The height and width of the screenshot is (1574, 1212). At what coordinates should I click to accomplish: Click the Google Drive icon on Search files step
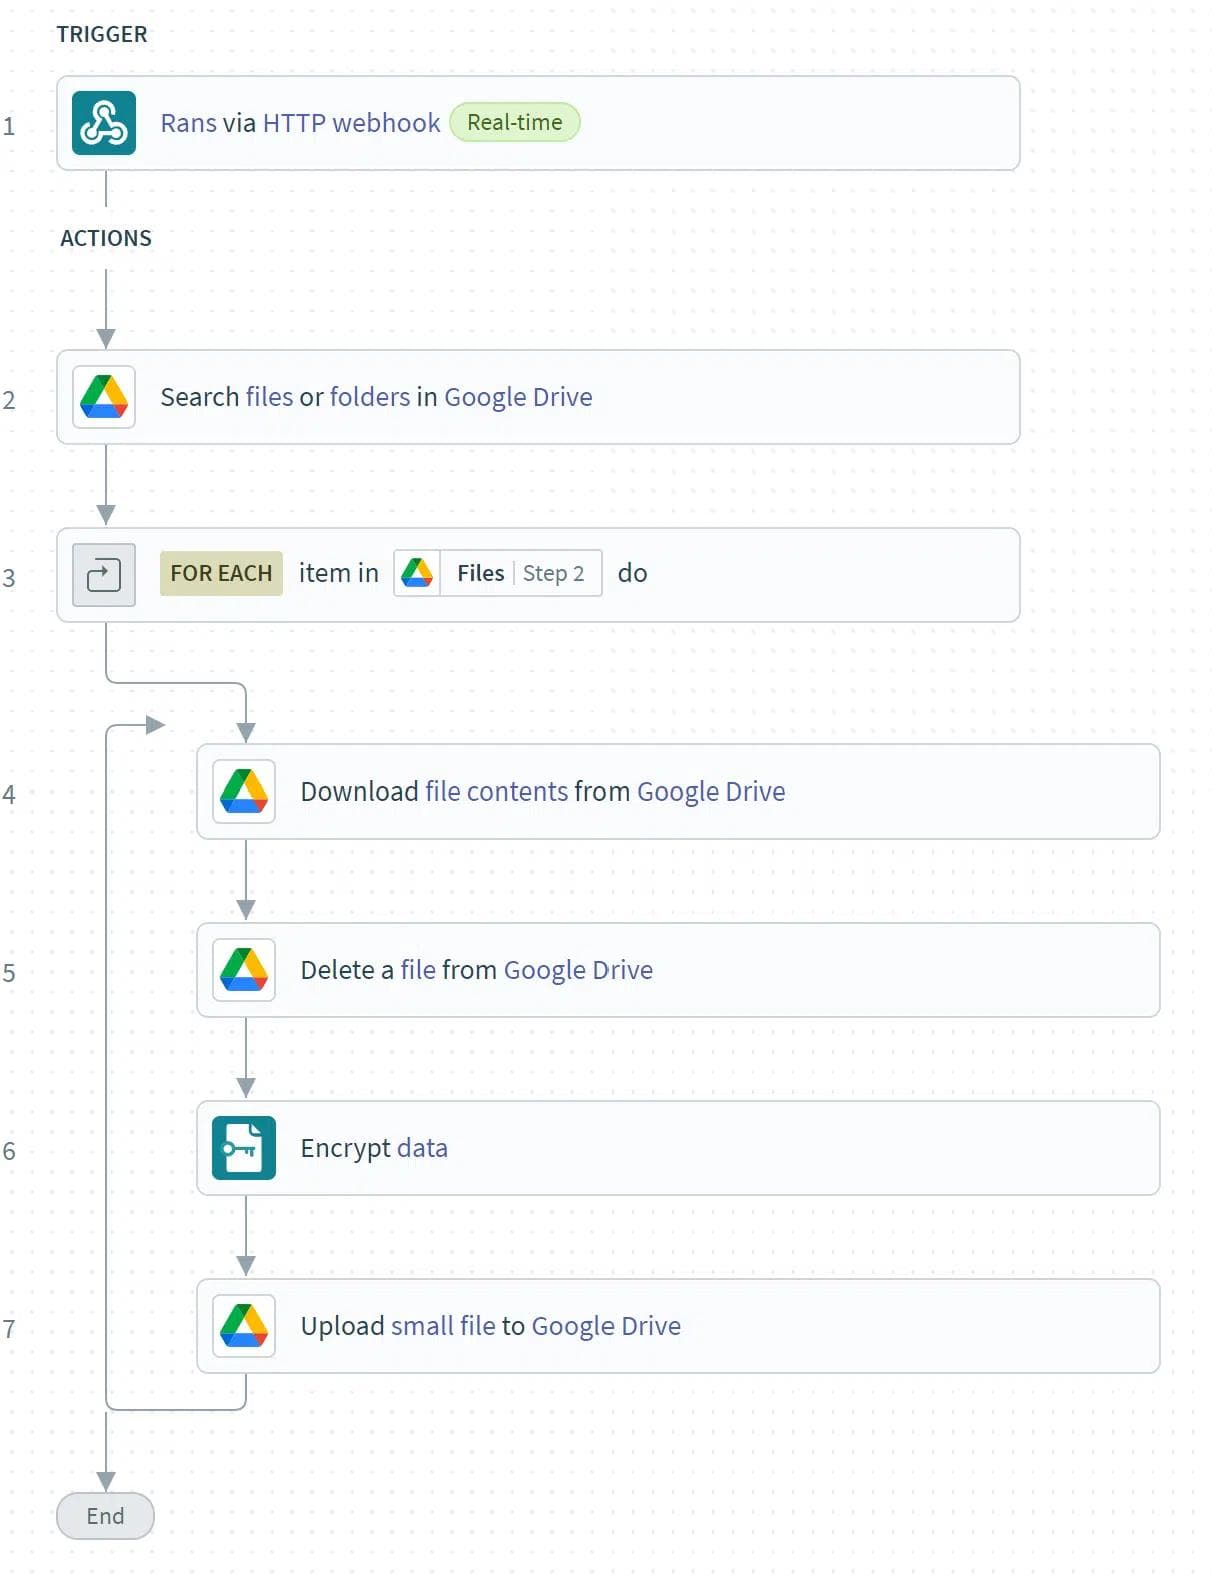pos(104,397)
